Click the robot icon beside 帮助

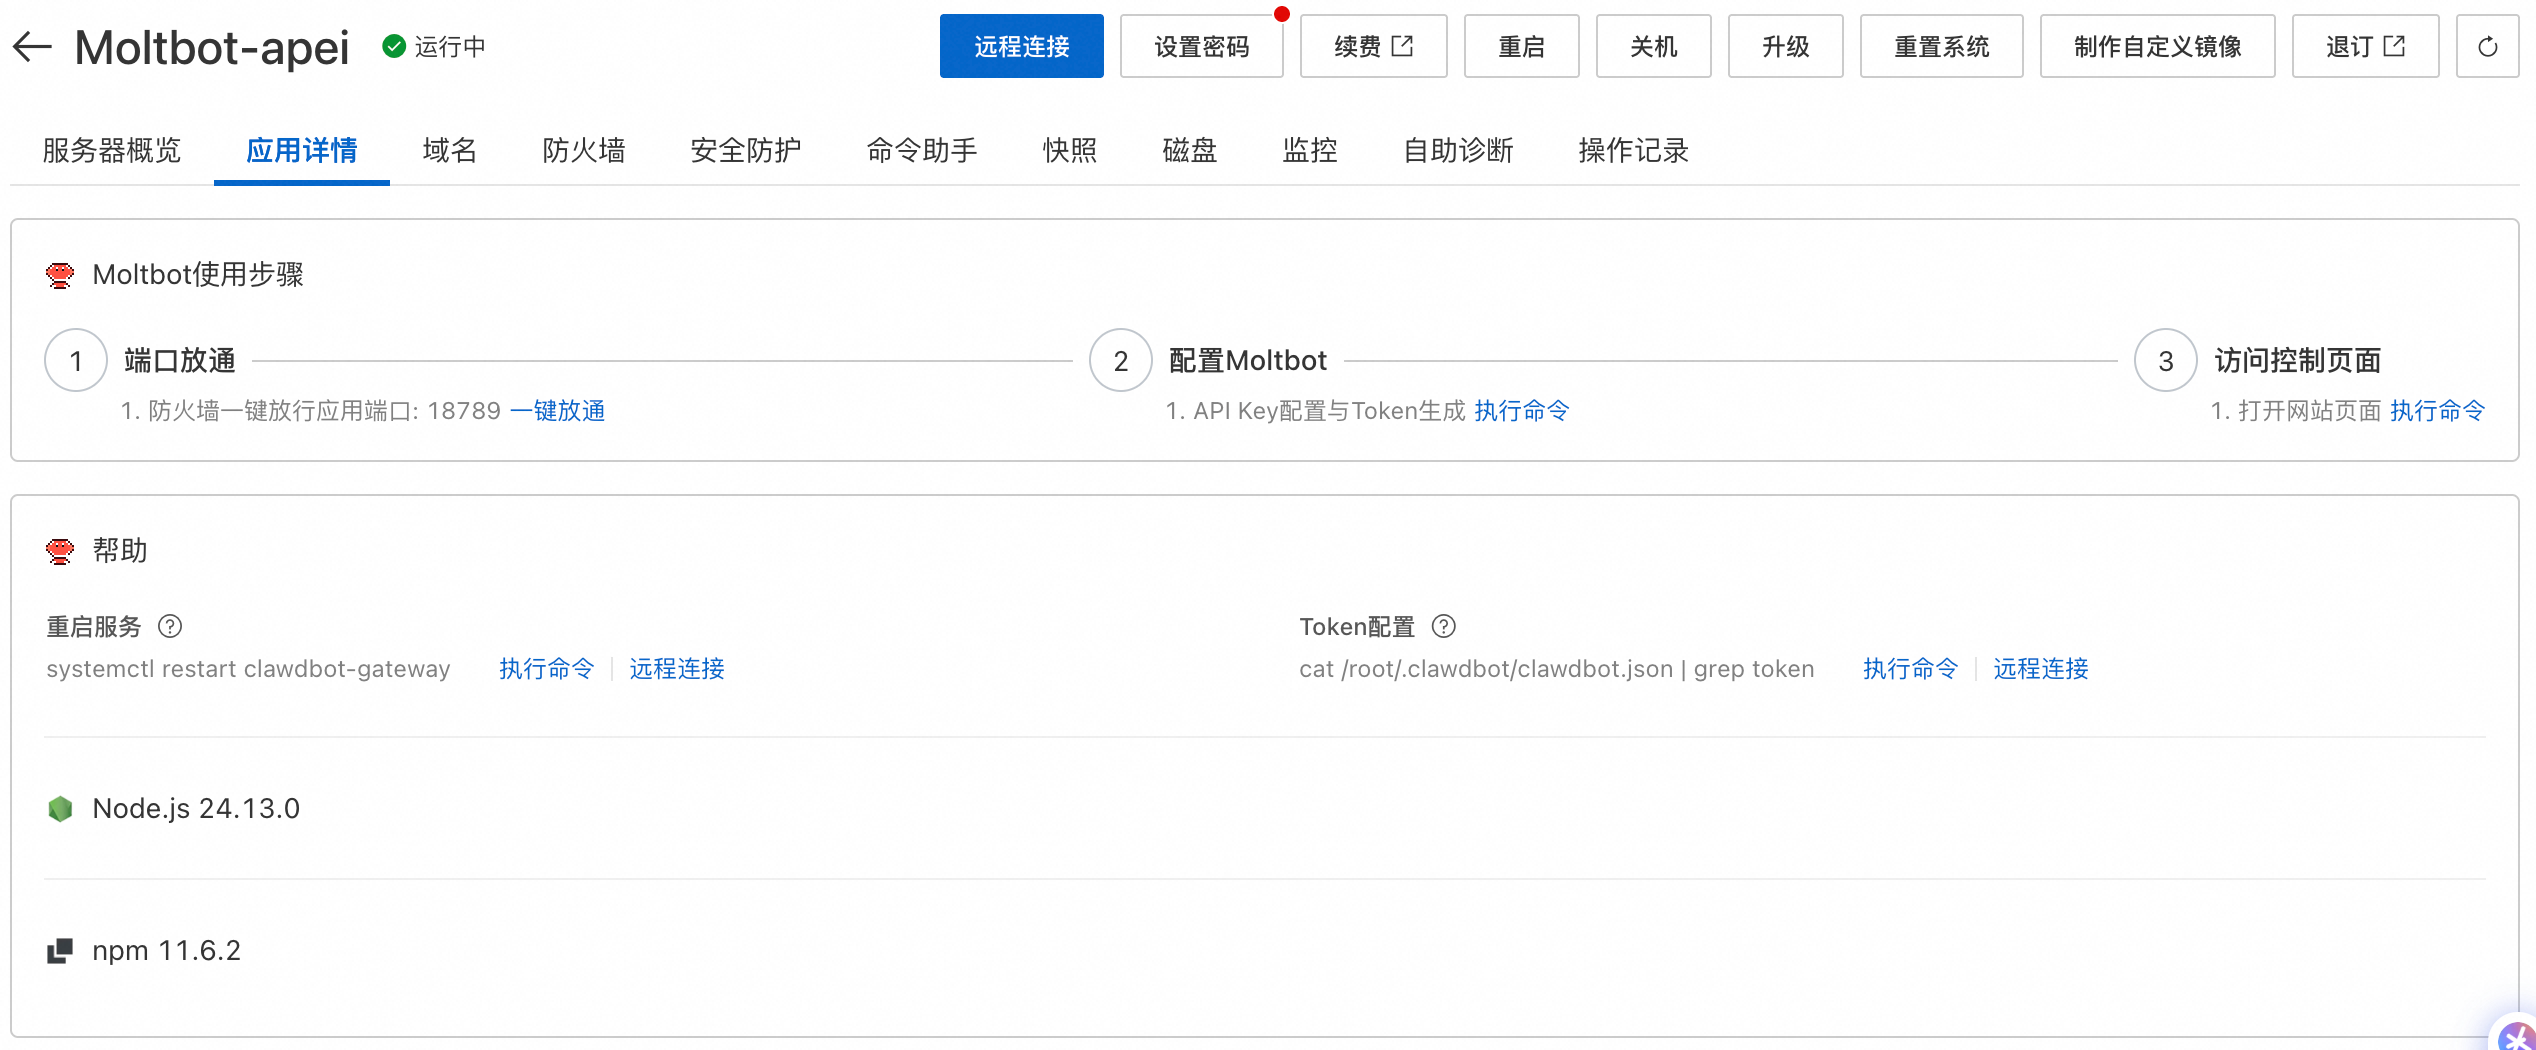(x=60, y=550)
